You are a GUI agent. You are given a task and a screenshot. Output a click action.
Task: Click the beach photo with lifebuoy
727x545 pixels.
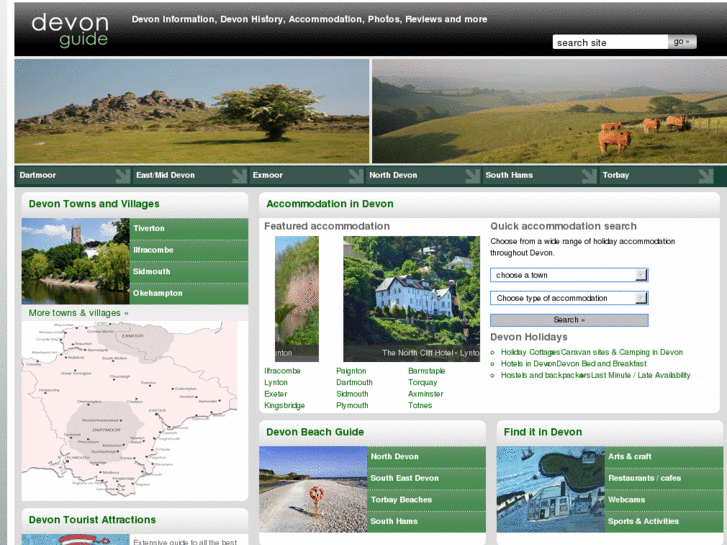313,489
